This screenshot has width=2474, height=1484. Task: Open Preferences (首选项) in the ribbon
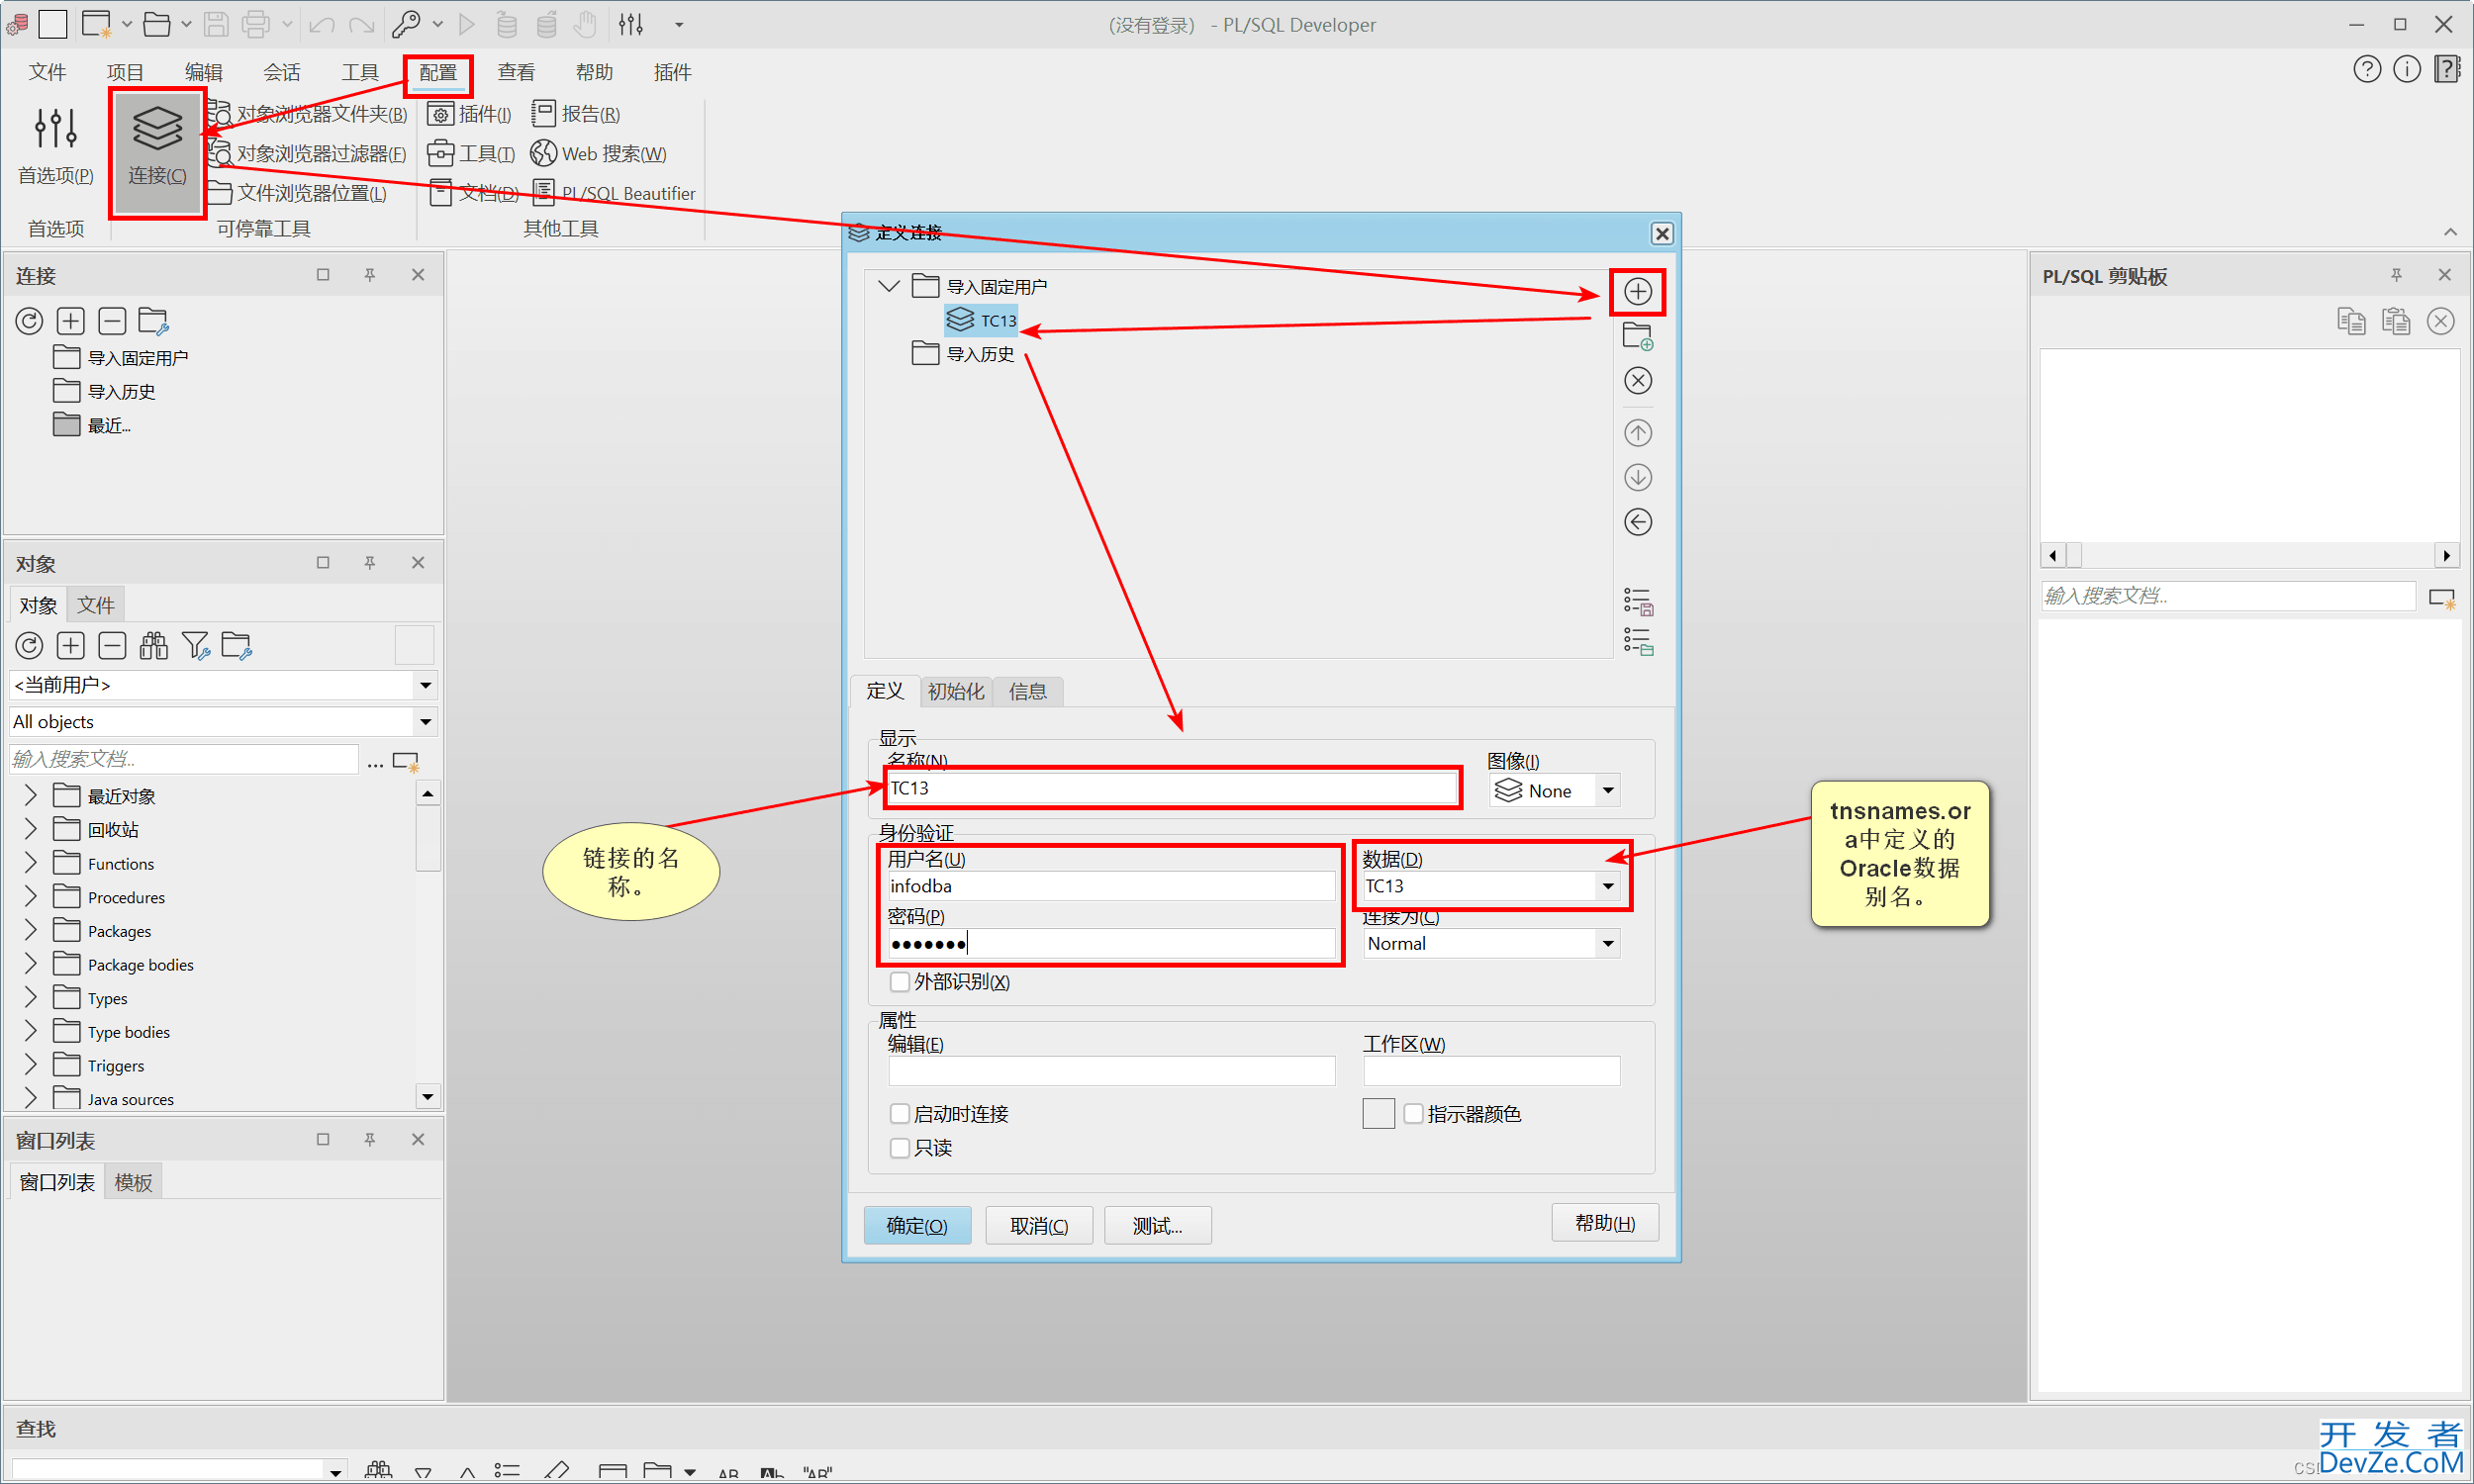pyautogui.click(x=56, y=146)
